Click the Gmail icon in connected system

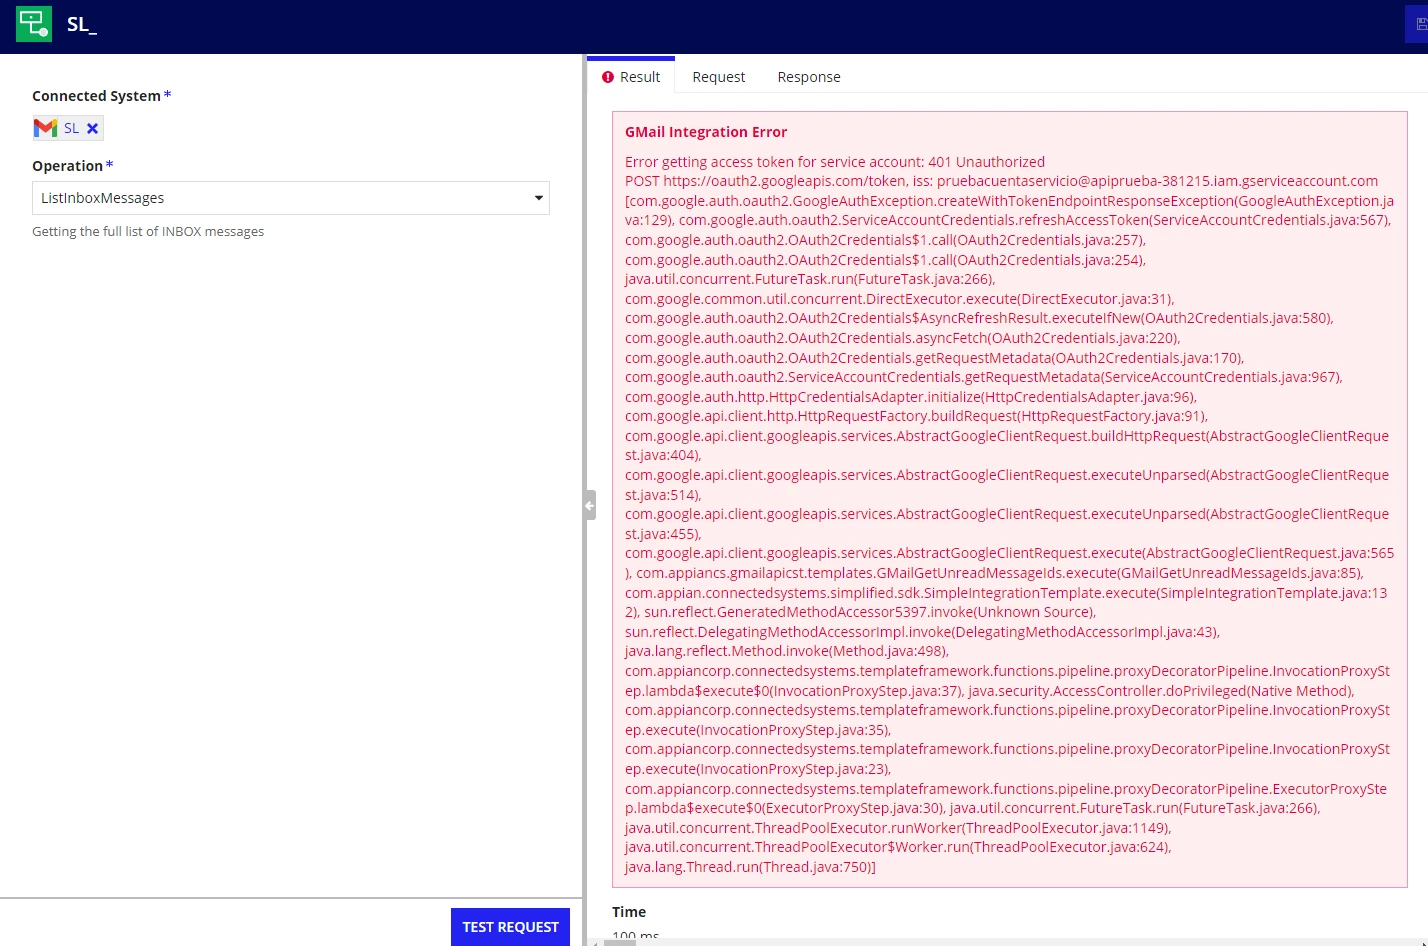pyautogui.click(x=45, y=128)
